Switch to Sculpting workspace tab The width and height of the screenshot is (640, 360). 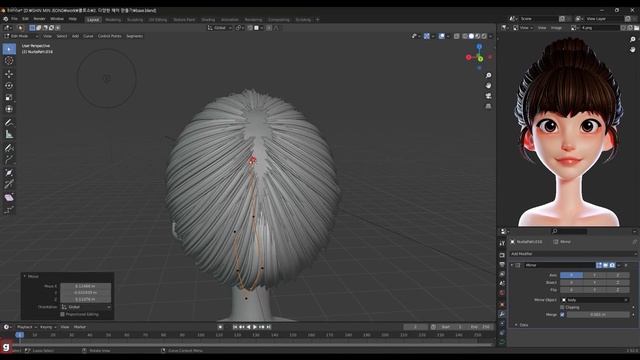(135, 20)
